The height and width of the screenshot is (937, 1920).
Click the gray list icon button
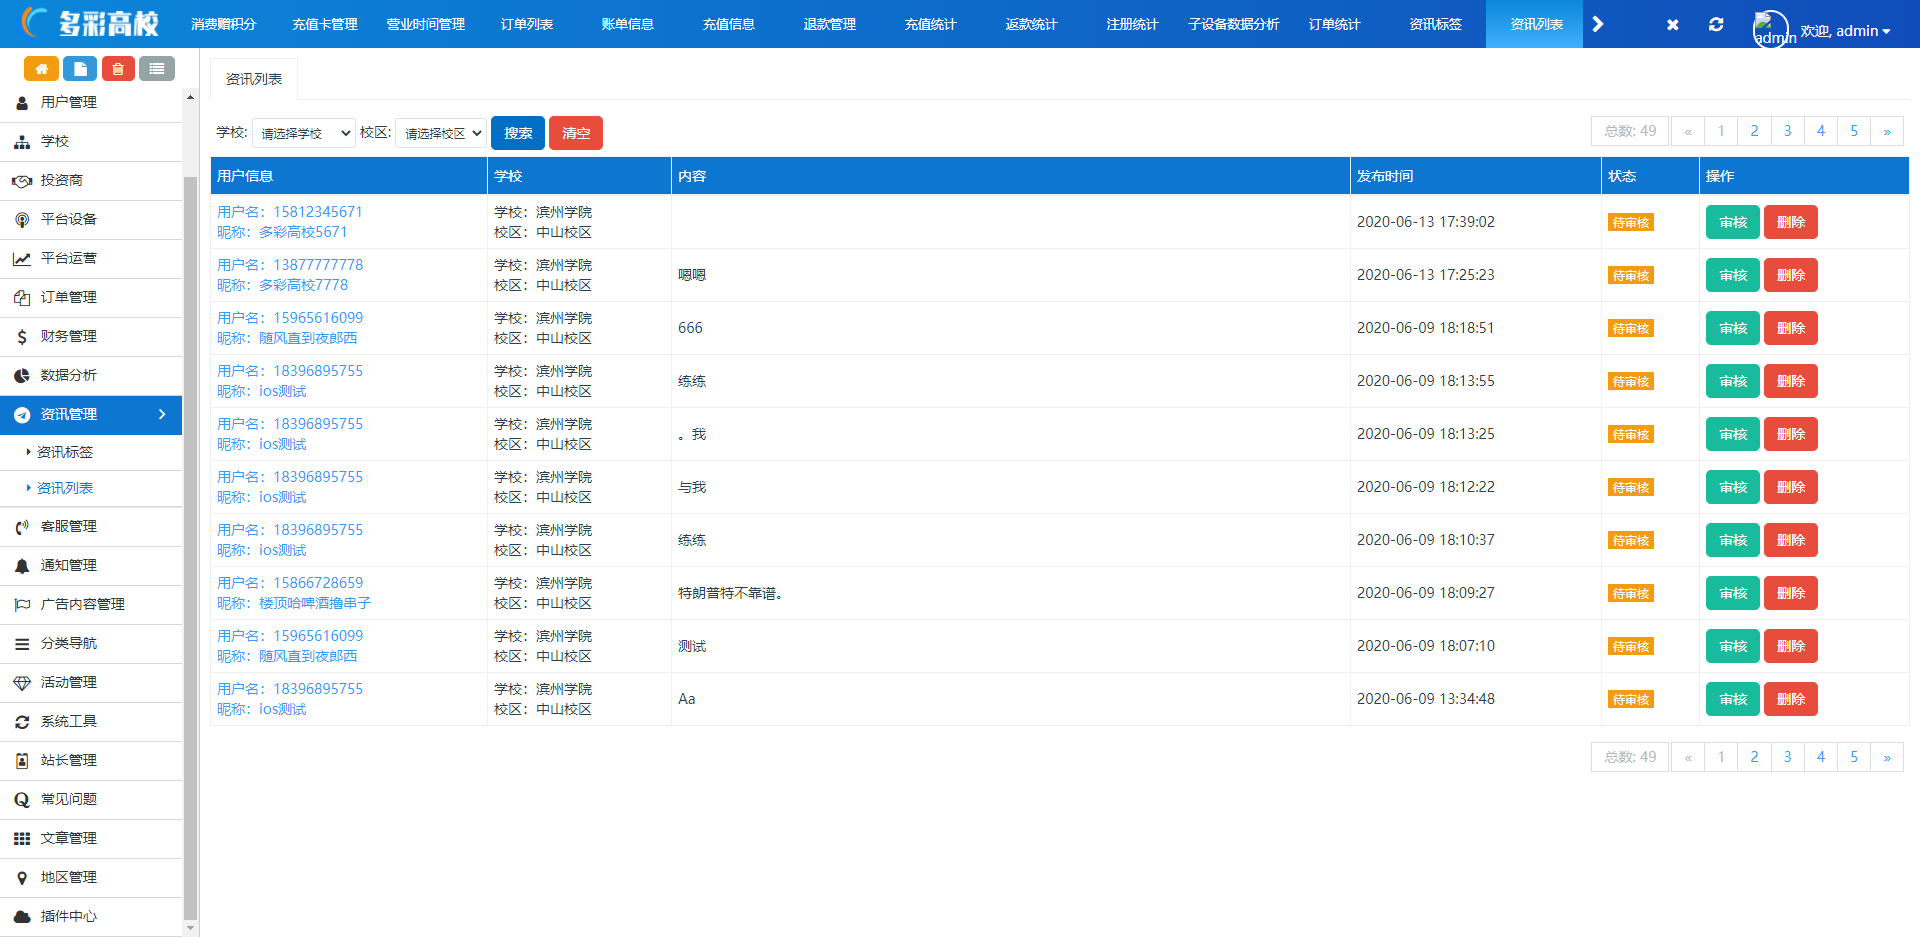(157, 69)
